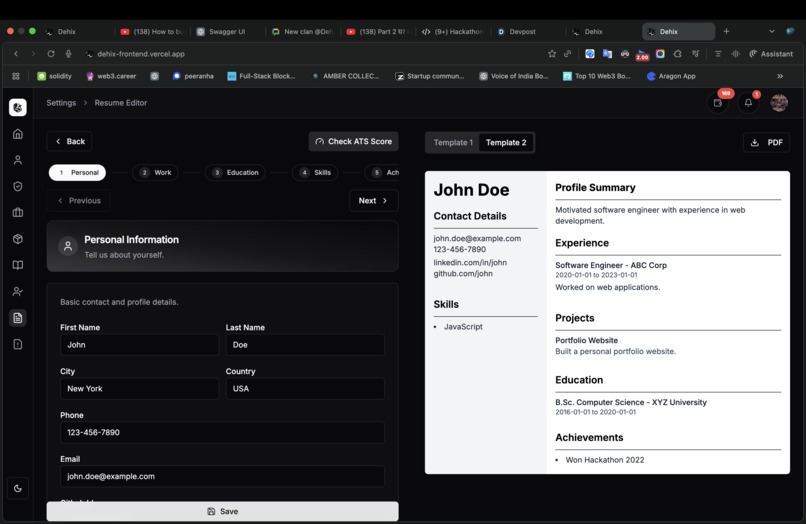This screenshot has width=806, height=524.
Task: Bookmark page with star icon
Action: [552, 53]
